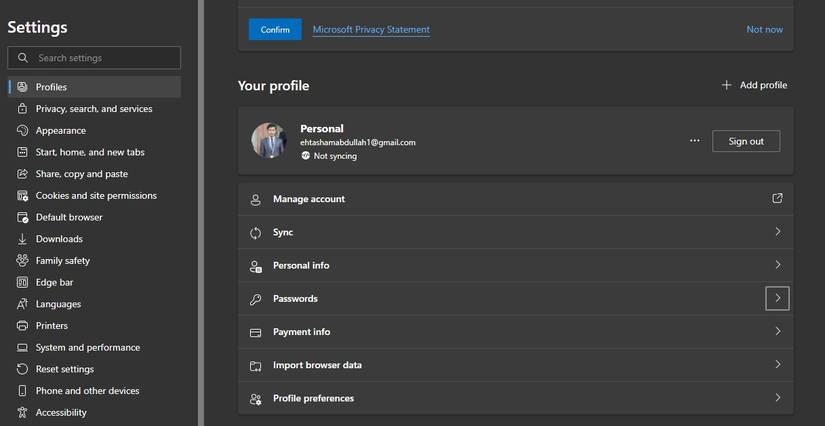Open Privacy, search, and services settings

[94, 109]
